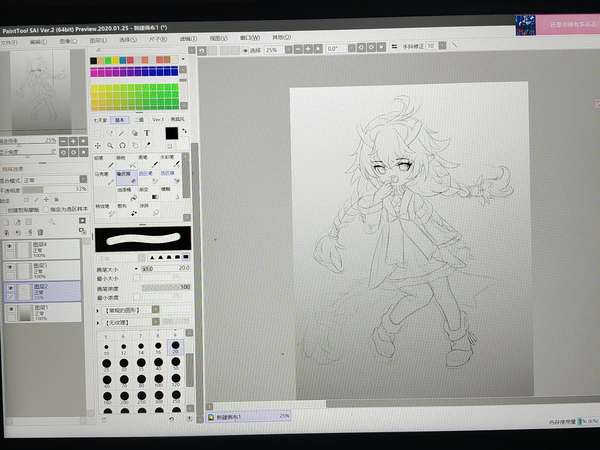Toggle the selection source checkbox
This screenshot has height=450, width=600.
pyautogui.click(x=46, y=209)
